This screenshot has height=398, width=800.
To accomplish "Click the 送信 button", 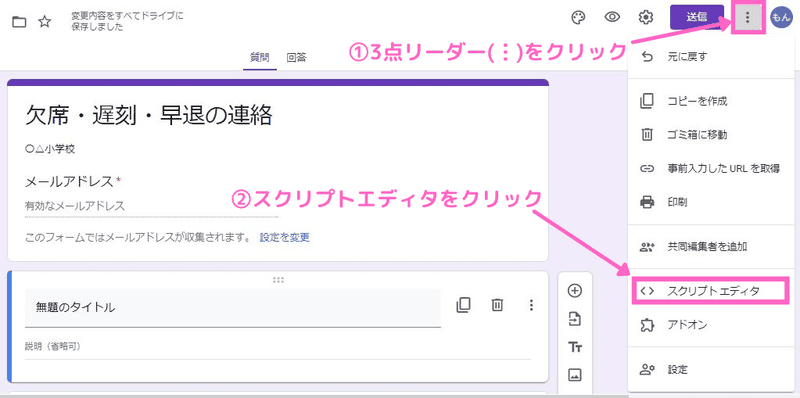I will pos(696,17).
